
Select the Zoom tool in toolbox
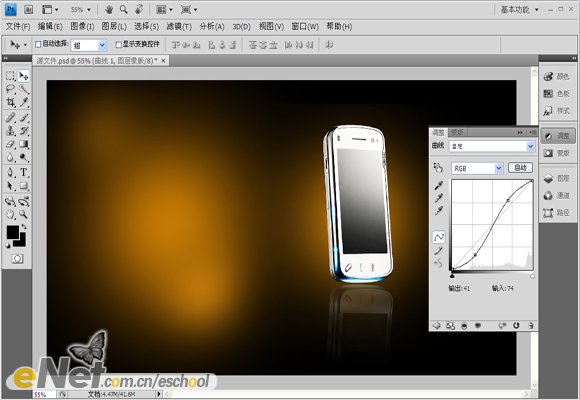24,214
